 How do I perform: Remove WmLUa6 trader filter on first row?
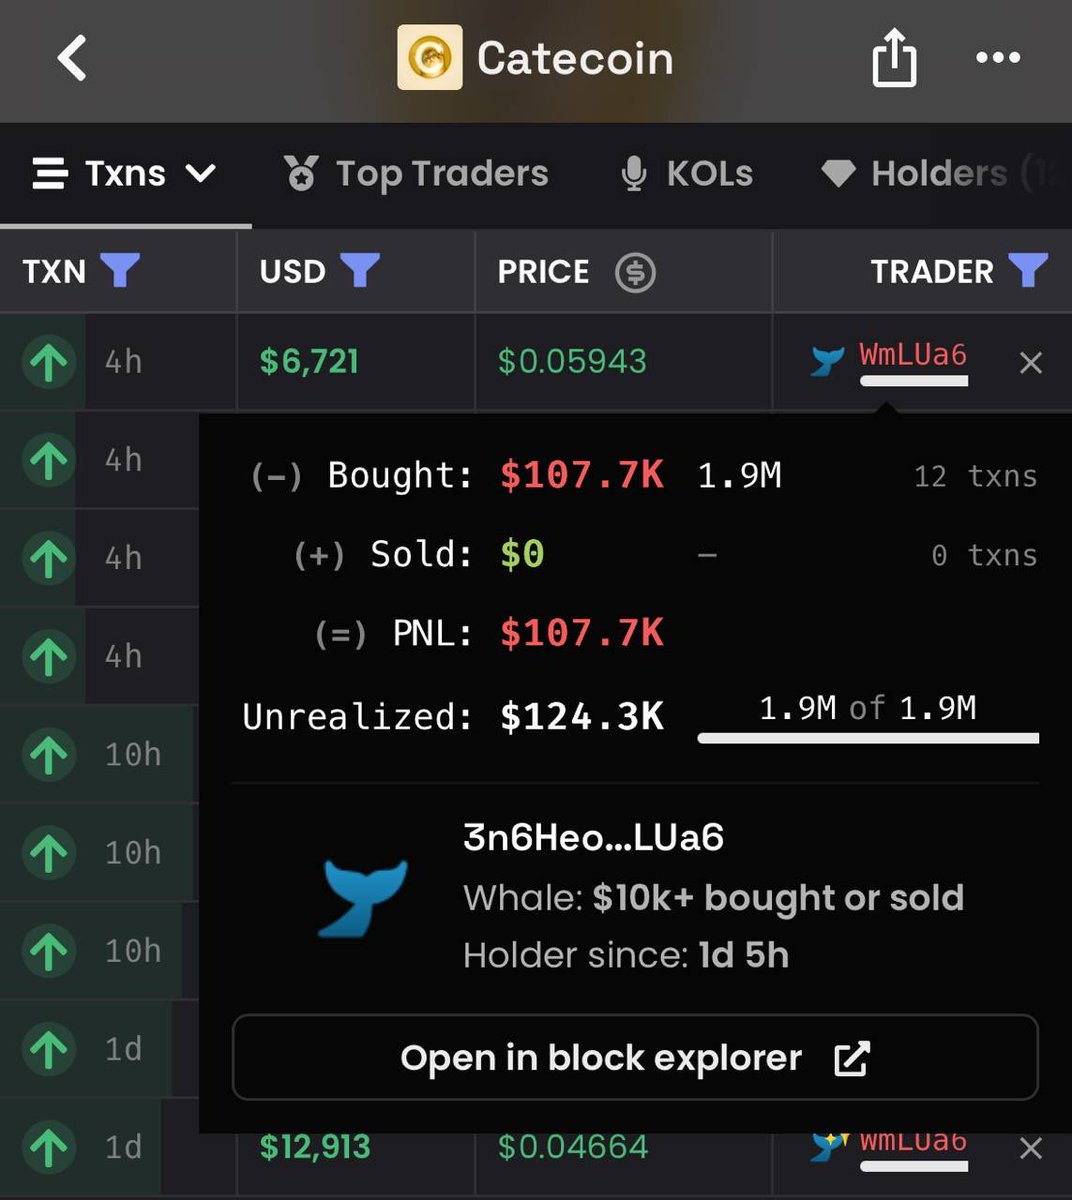(x=1030, y=362)
